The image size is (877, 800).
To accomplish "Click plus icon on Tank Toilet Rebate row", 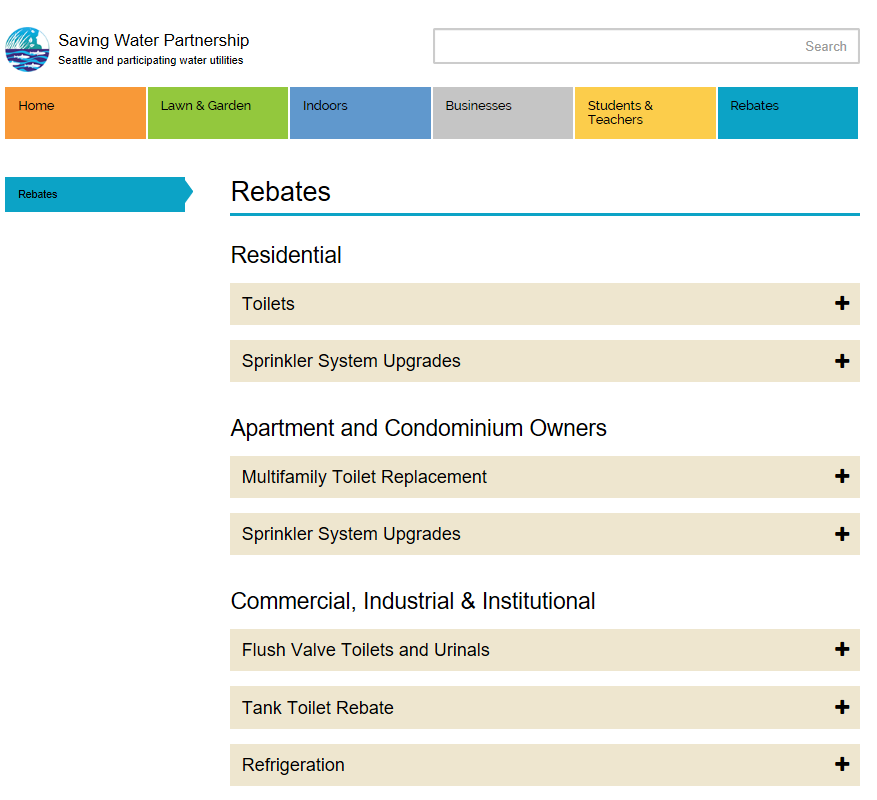I will point(842,708).
